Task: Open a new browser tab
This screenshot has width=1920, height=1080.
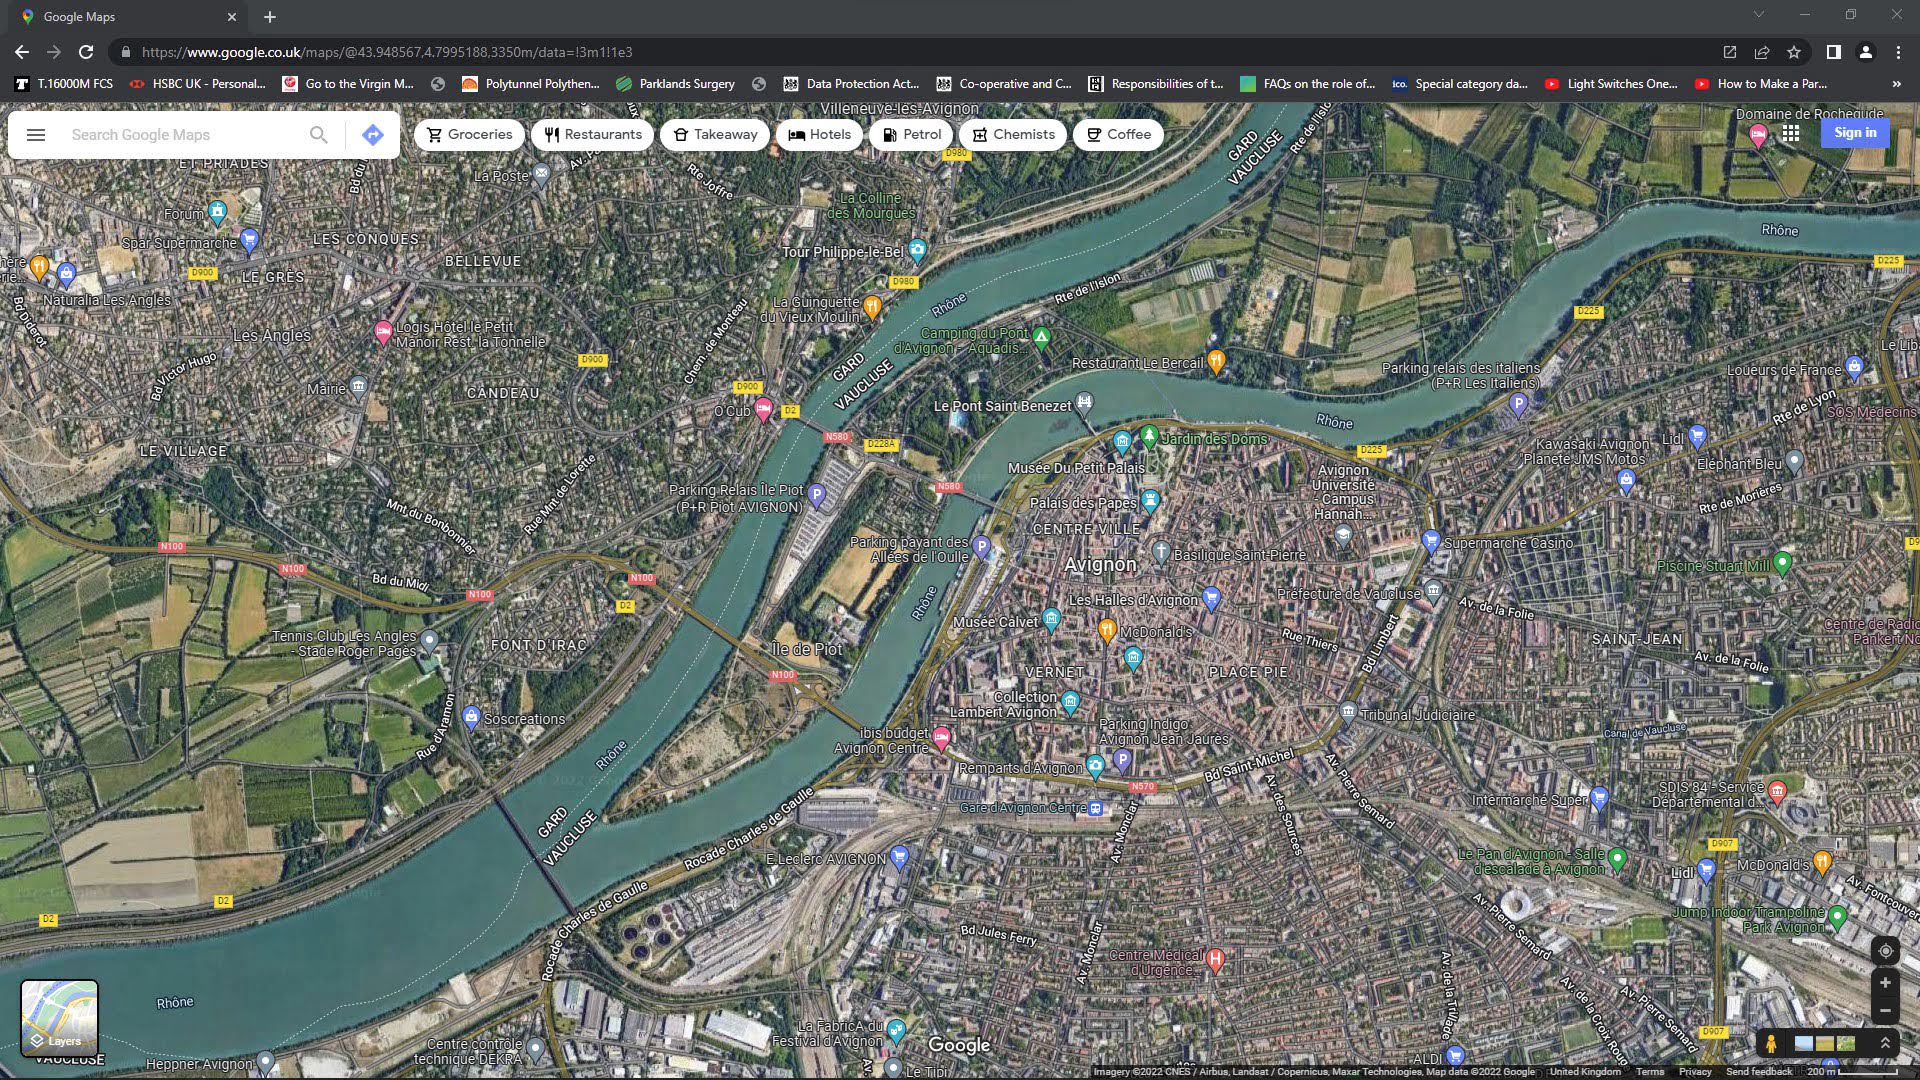Action: point(270,17)
